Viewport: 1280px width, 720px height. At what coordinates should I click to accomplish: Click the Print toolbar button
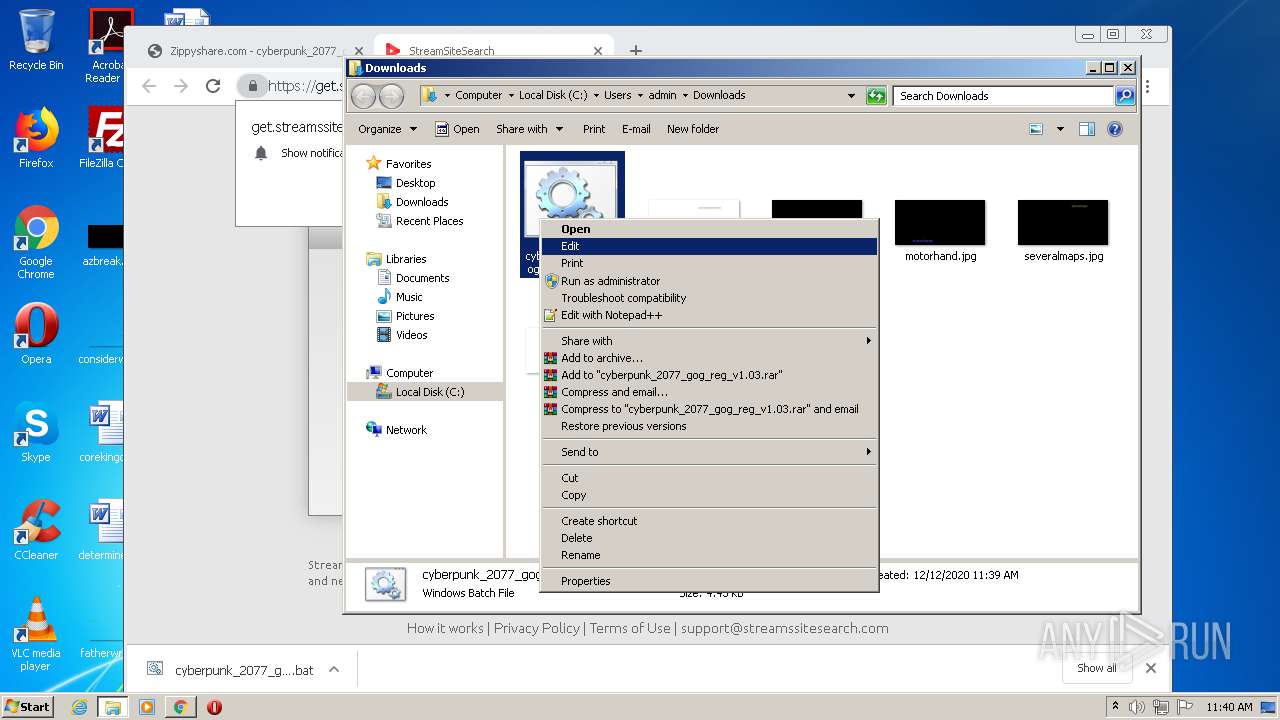(x=594, y=129)
